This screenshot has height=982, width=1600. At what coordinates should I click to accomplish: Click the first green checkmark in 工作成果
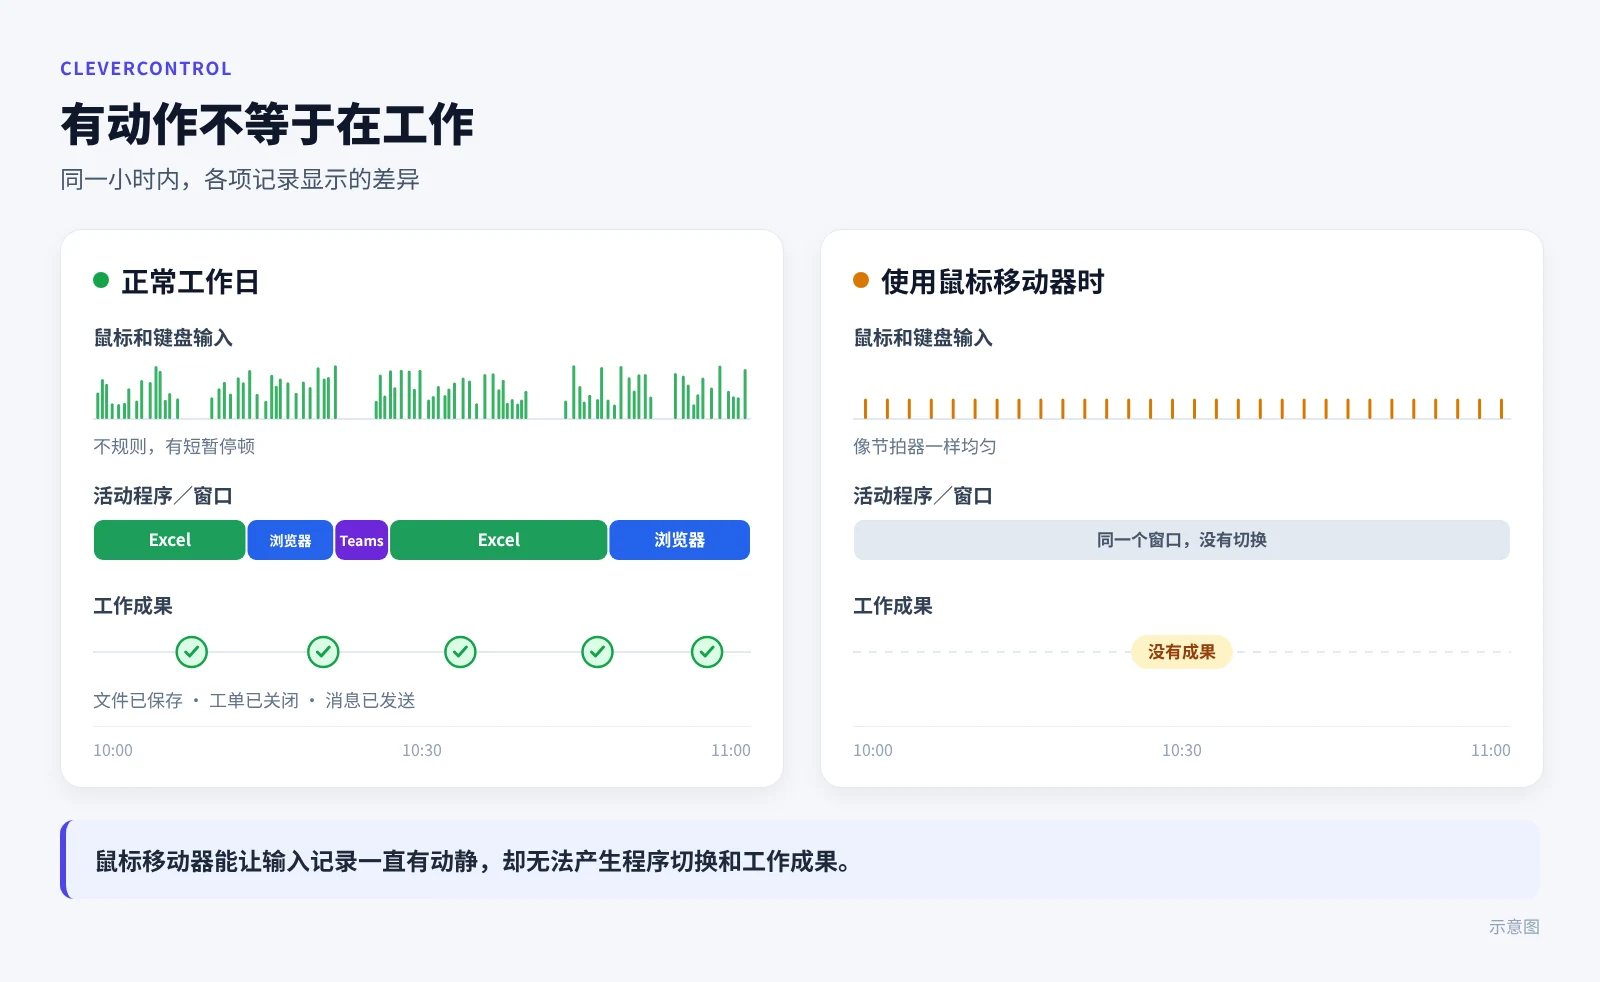click(192, 652)
